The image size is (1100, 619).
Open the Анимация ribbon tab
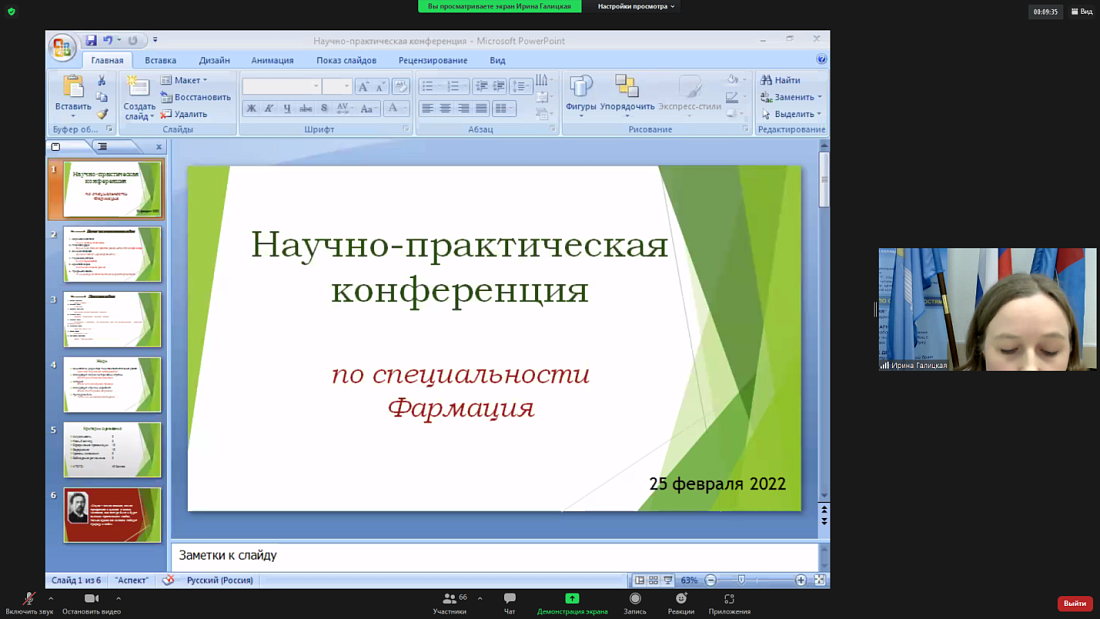pyautogui.click(x=275, y=60)
